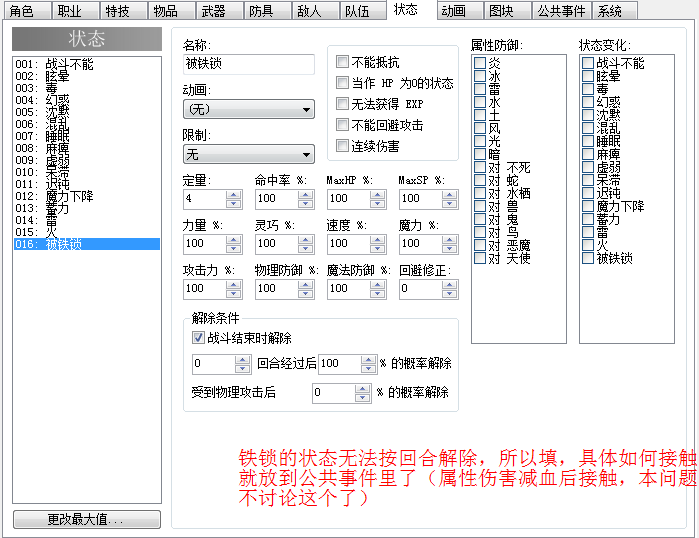The width and height of the screenshot is (699, 538).
Task: Toggle 雷 in 属性防御 list
Action: (480, 89)
